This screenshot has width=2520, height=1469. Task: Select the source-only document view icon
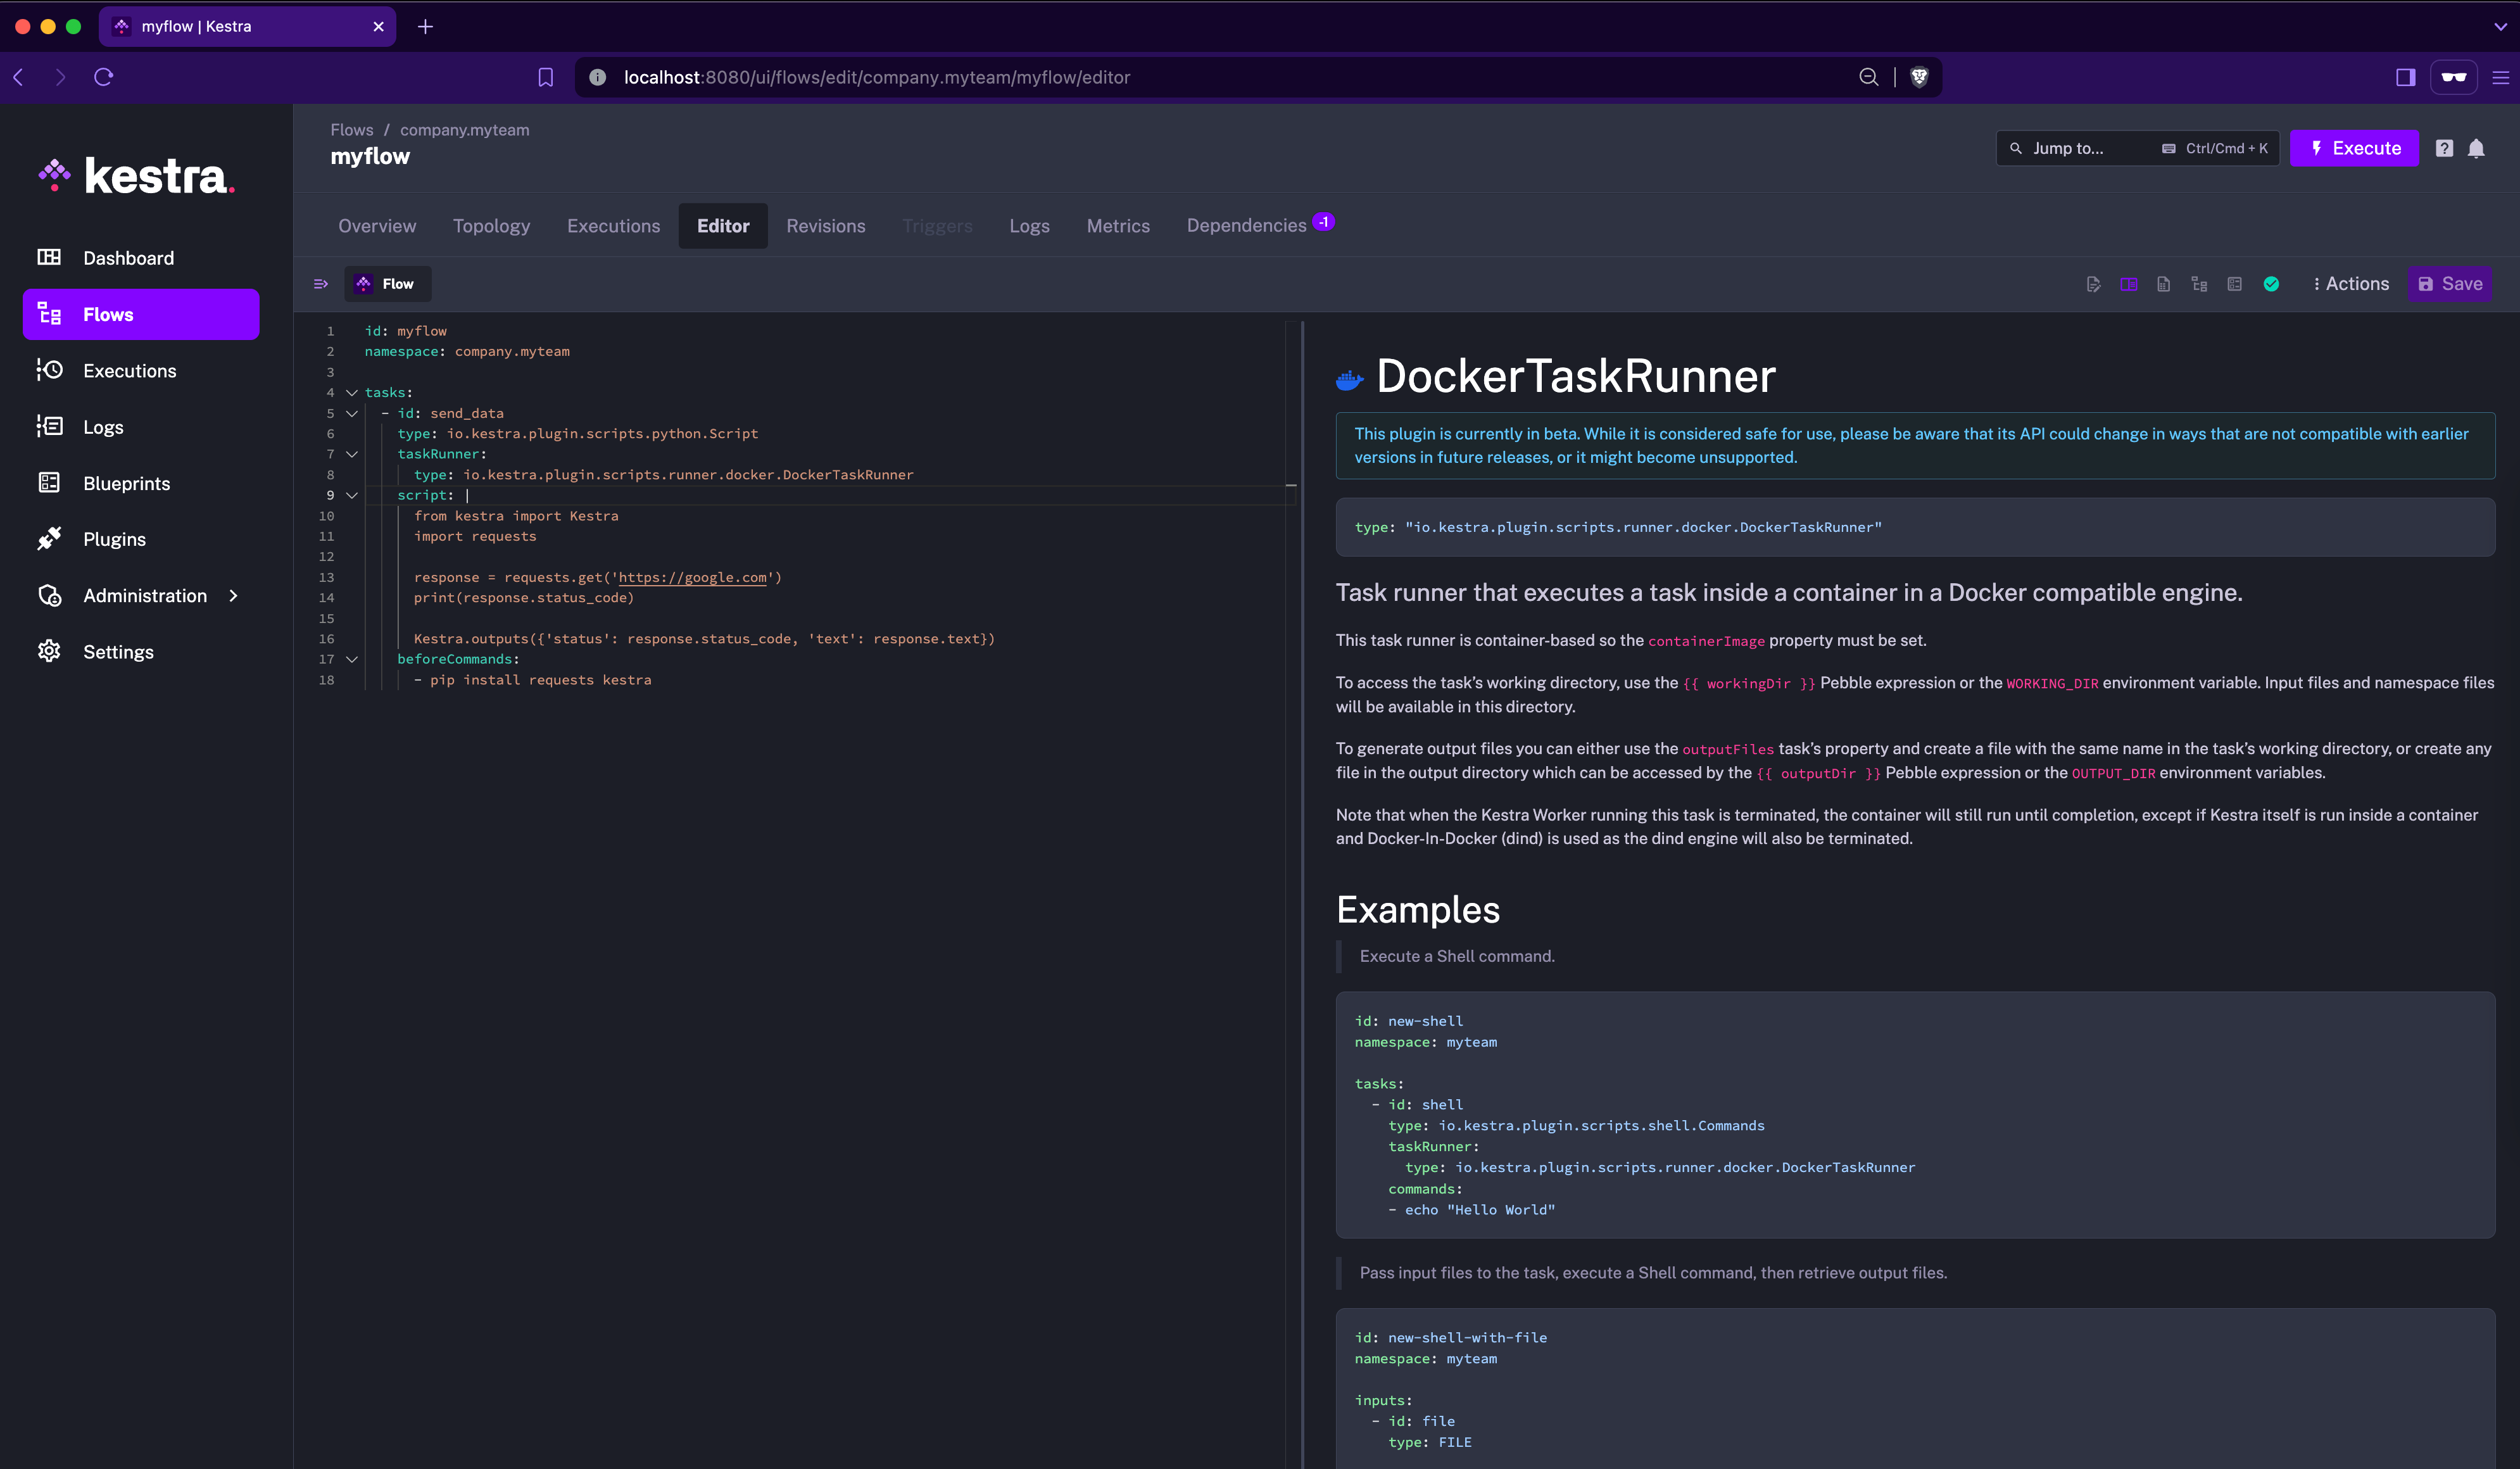[2164, 284]
